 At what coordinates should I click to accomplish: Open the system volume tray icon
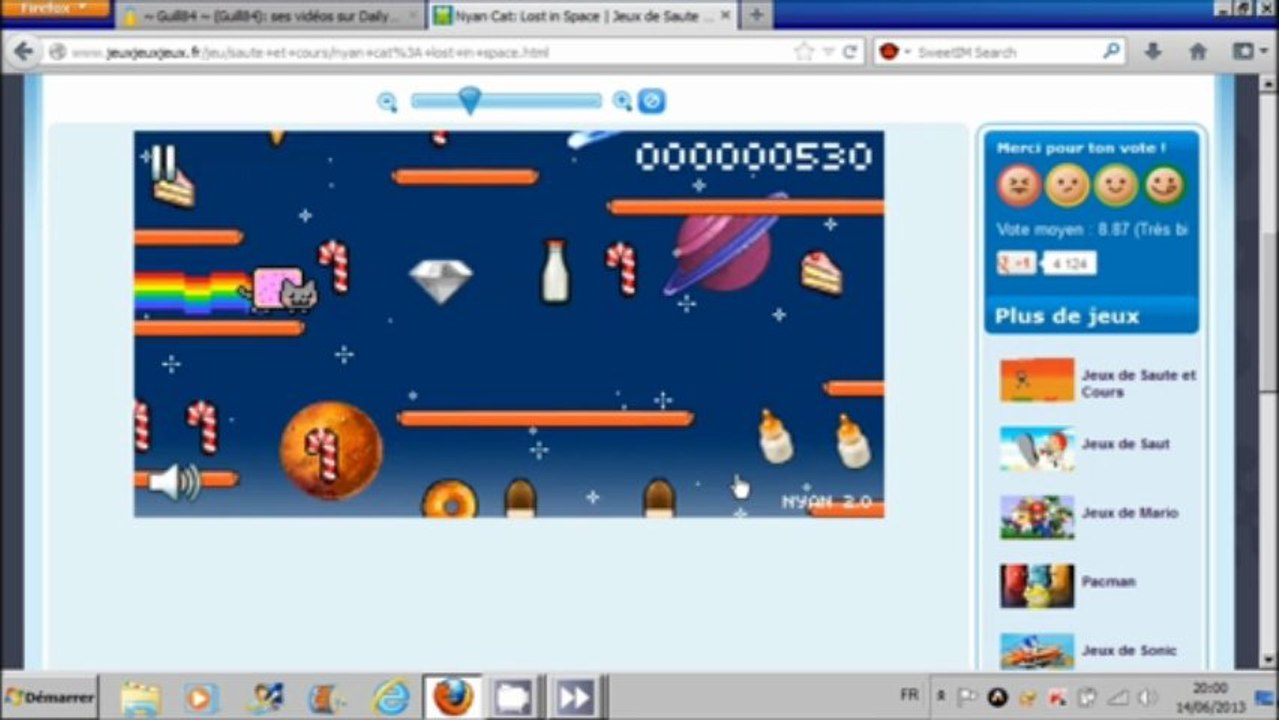pos(1147,697)
